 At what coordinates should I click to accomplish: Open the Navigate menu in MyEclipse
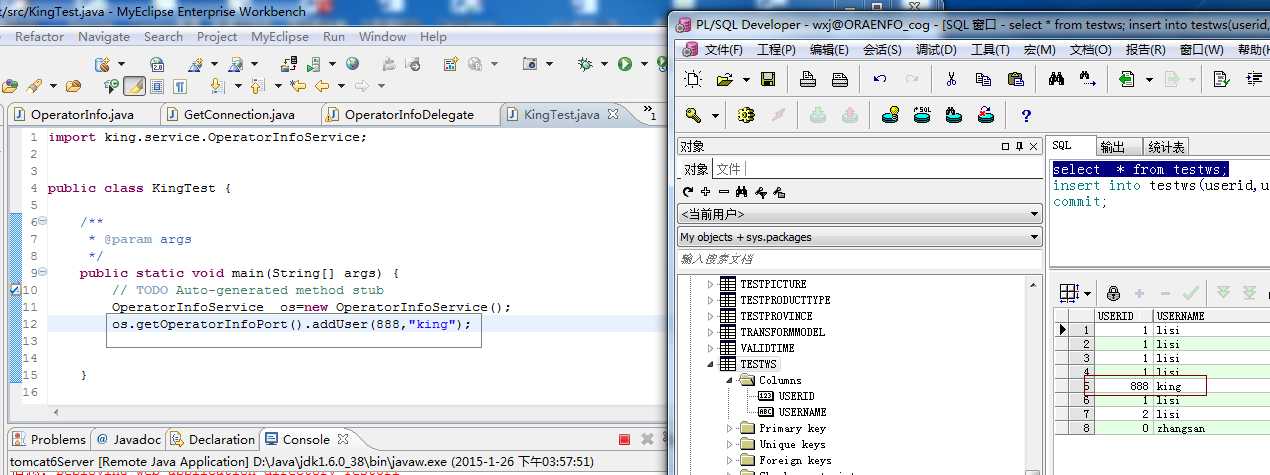(x=104, y=37)
